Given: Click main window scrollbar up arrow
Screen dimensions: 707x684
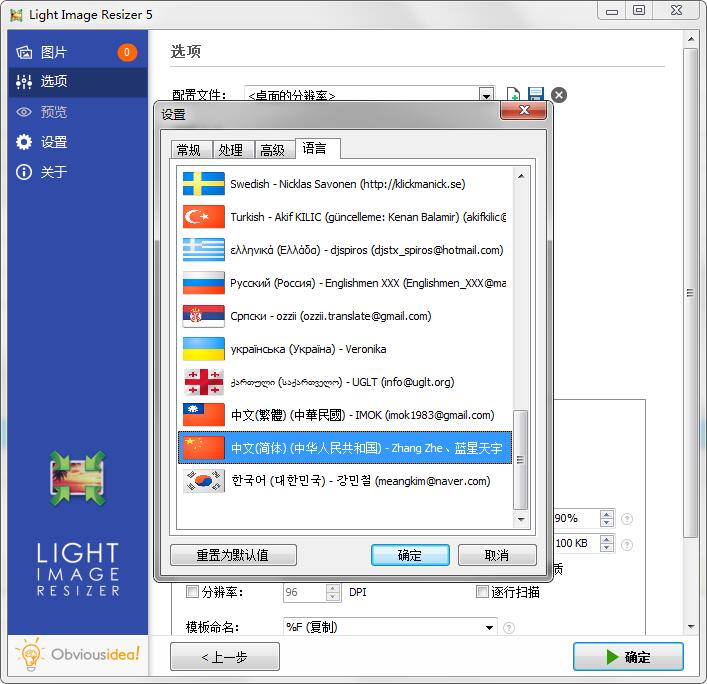Looking at the screenshot, I should (x=691, y=39).
